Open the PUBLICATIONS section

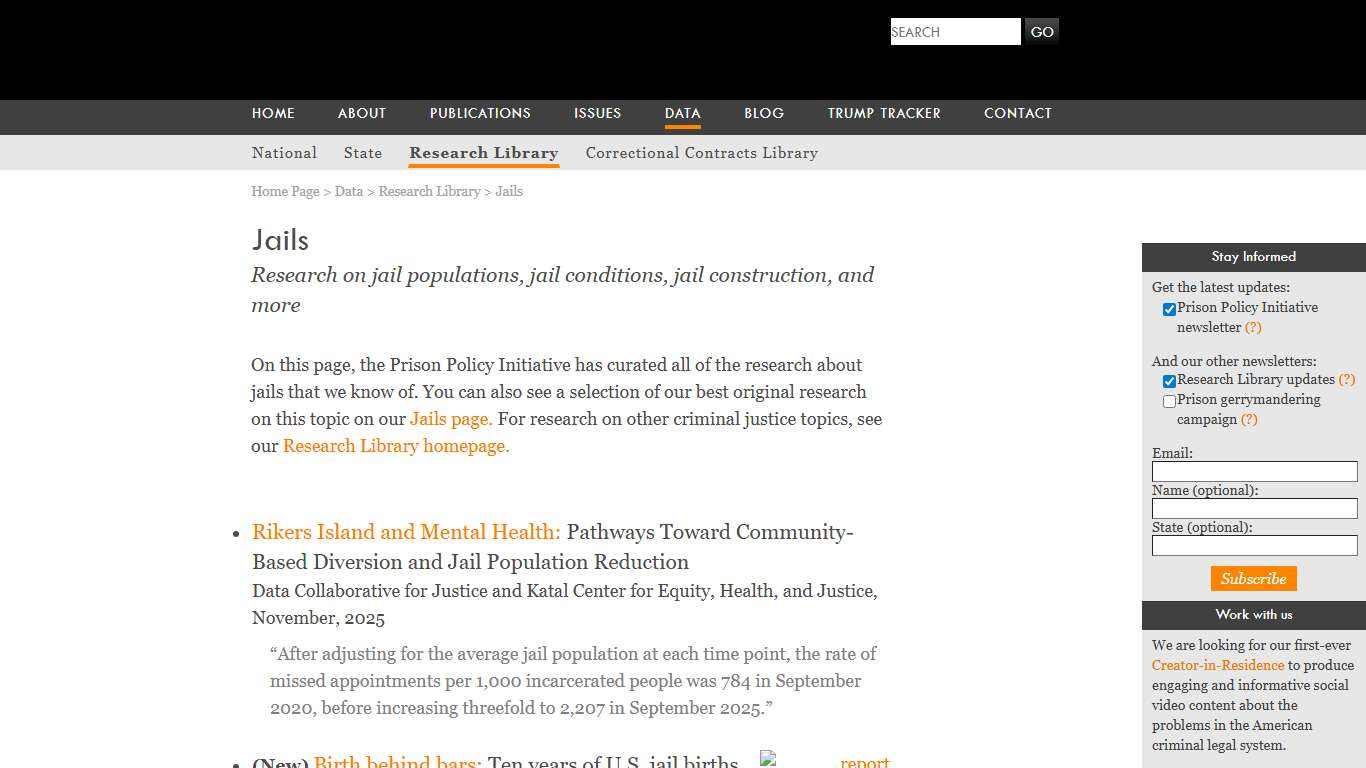pyautogui.click(x=480, y=113)
